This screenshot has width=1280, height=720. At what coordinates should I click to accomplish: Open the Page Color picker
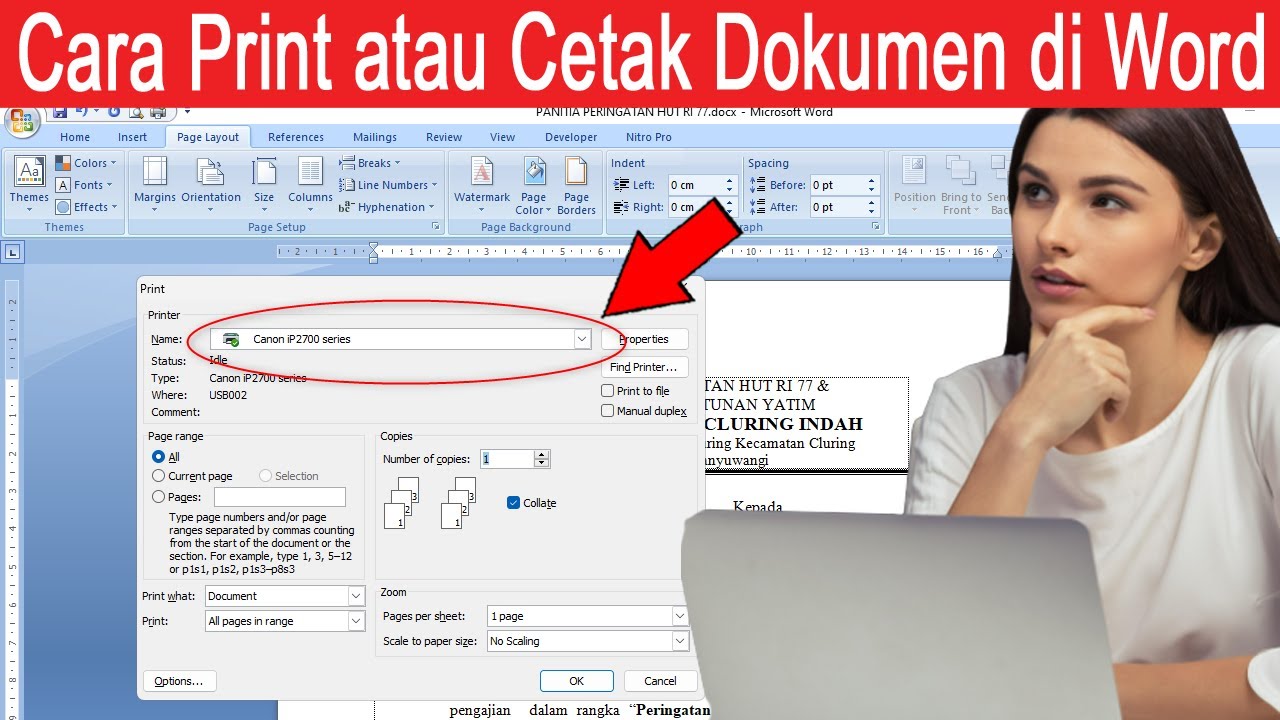(532, 185)
